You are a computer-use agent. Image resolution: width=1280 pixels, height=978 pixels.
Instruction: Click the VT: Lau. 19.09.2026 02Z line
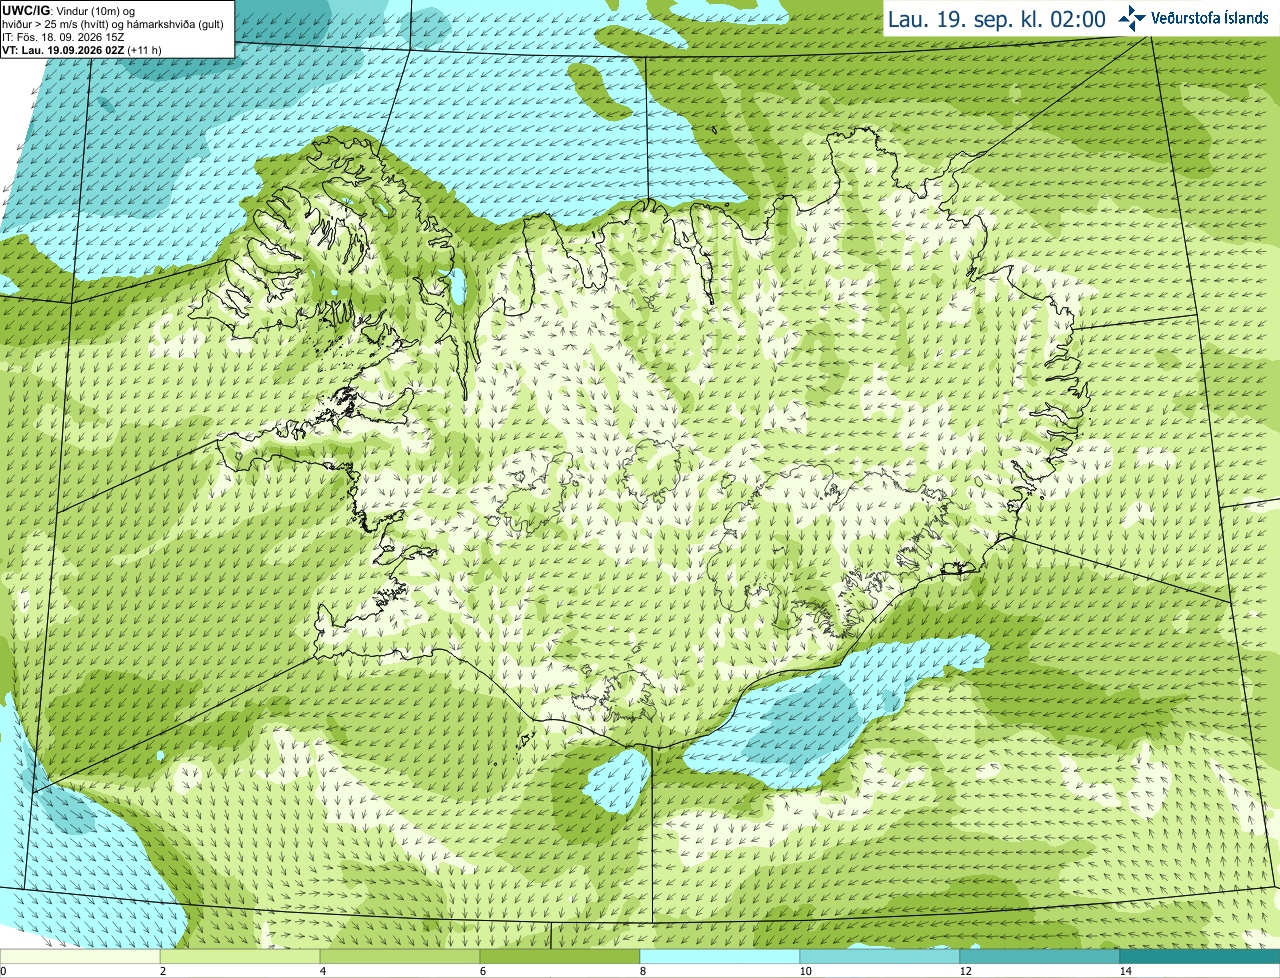82,49
